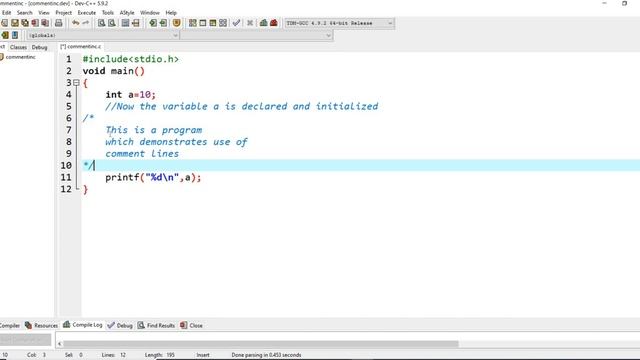
Task: Click the Save file toolbar icon
Action: coord(15,23)
